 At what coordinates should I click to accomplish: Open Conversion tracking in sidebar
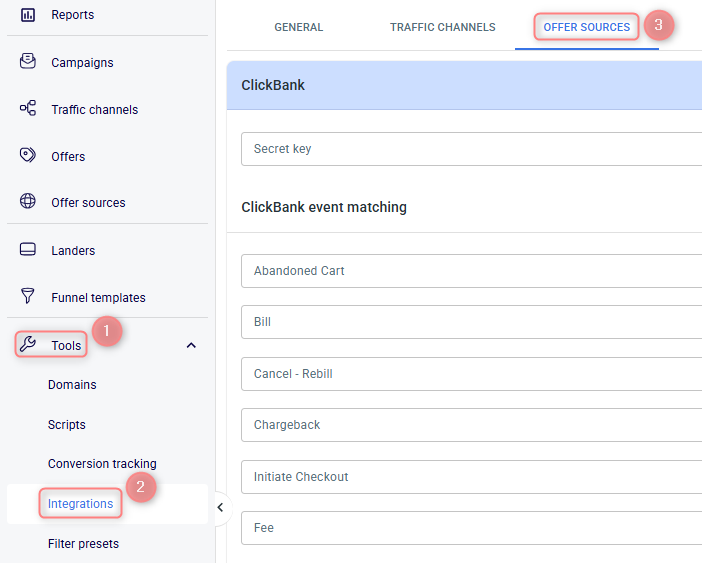[x=102, y=464]
